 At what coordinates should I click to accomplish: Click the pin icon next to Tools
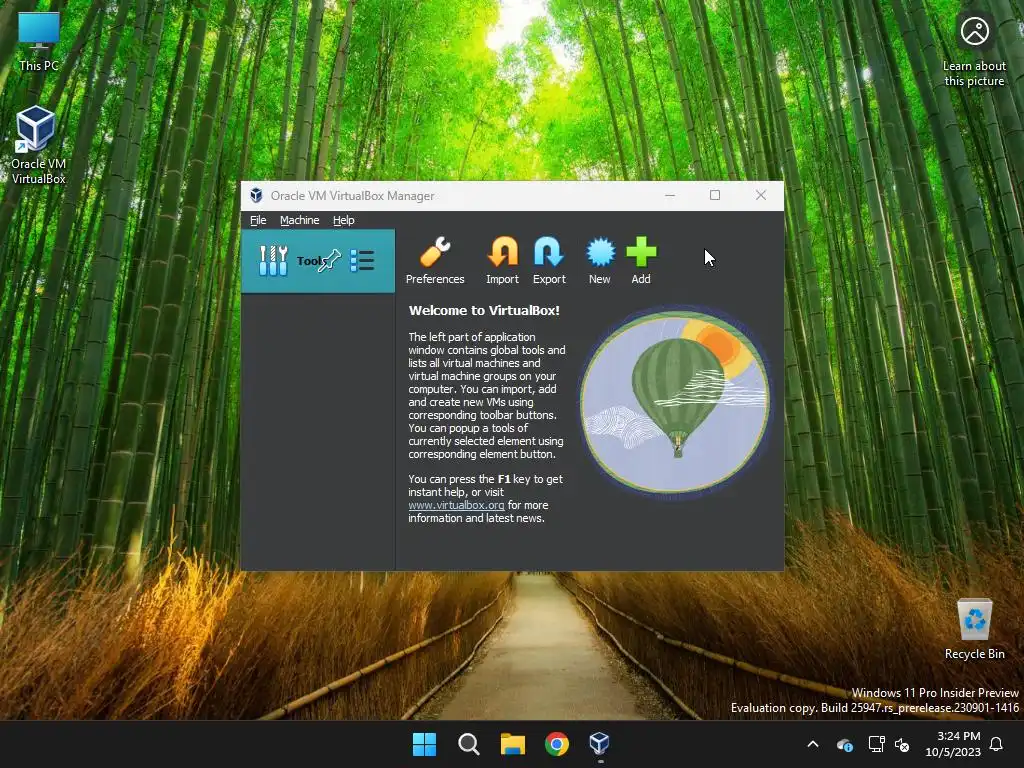click(x=330, y=260)
